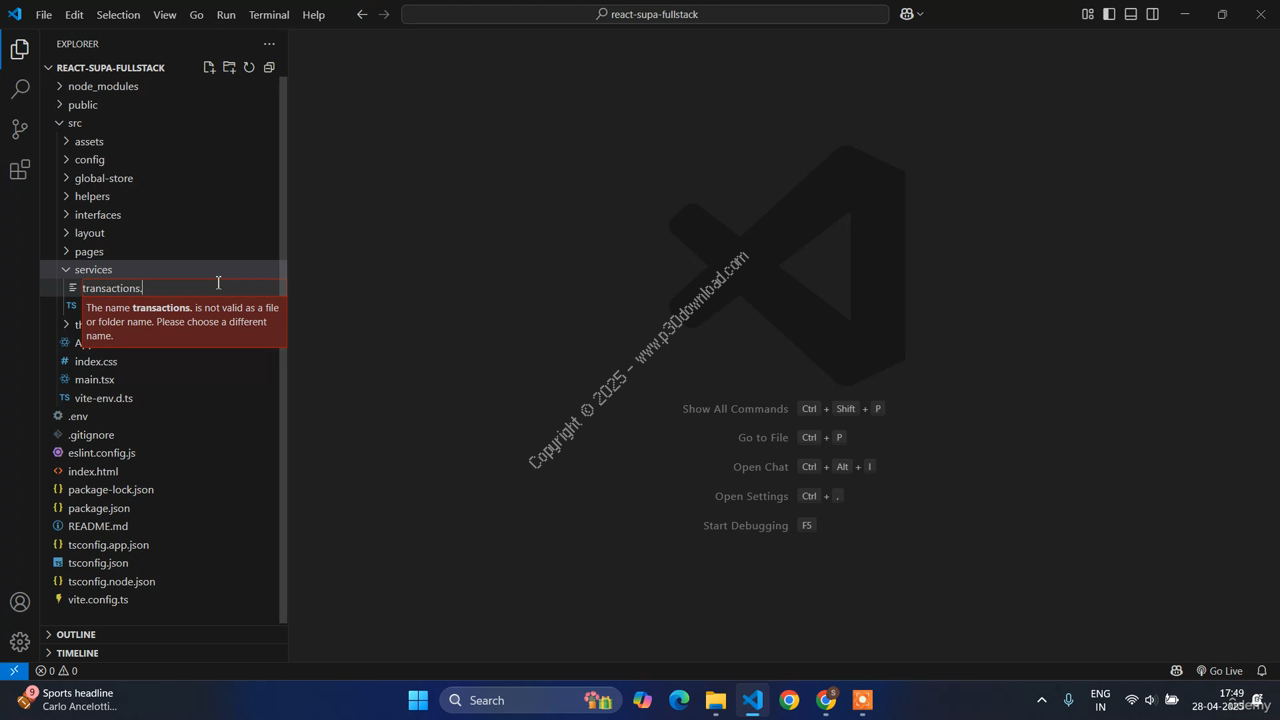This screenshot has height=720, width=1280.
Task: Open the Terminal menu
Action: coord(269,15)
